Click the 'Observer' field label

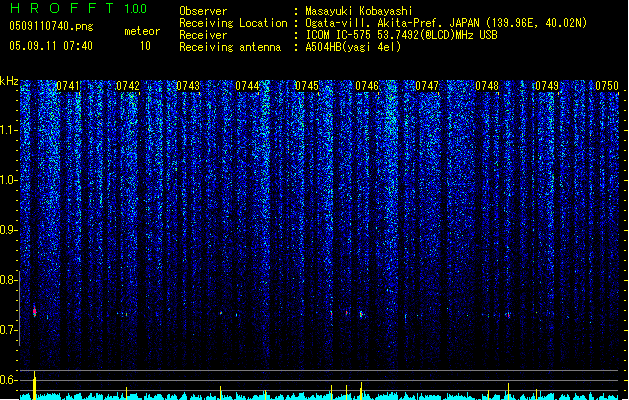(203, 11)
